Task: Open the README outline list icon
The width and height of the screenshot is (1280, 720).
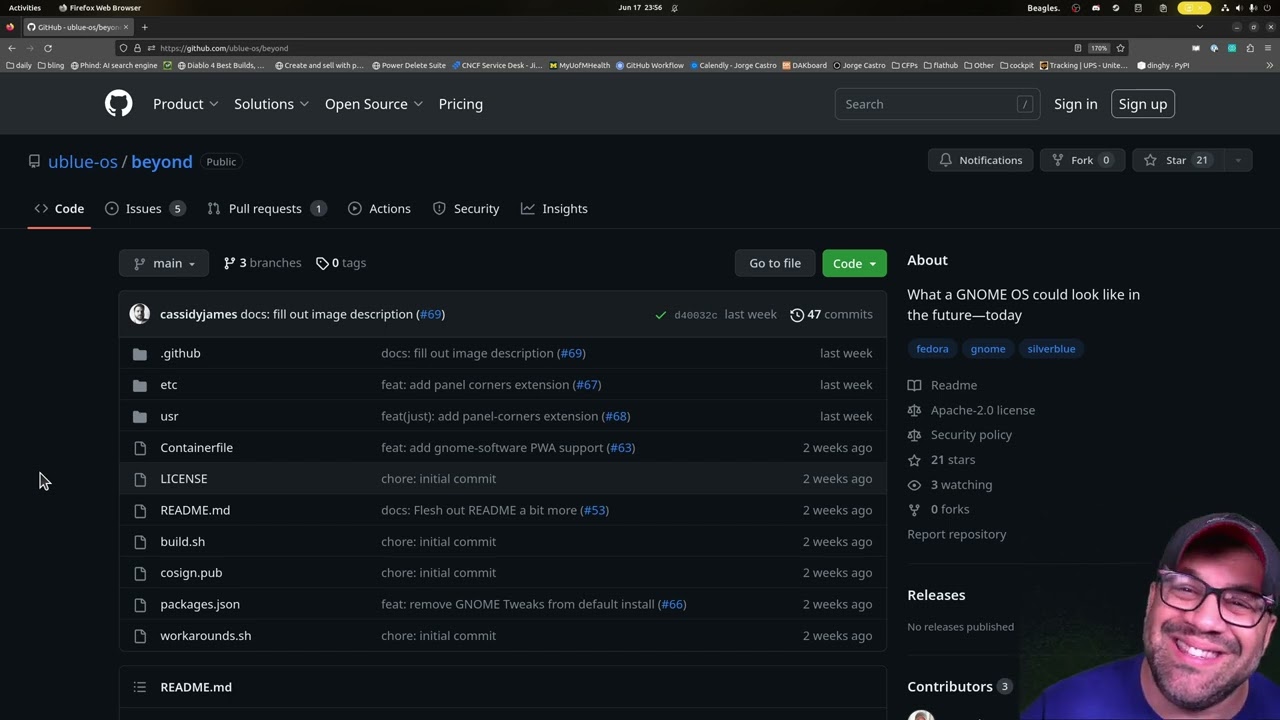Action: click(140, 687)
